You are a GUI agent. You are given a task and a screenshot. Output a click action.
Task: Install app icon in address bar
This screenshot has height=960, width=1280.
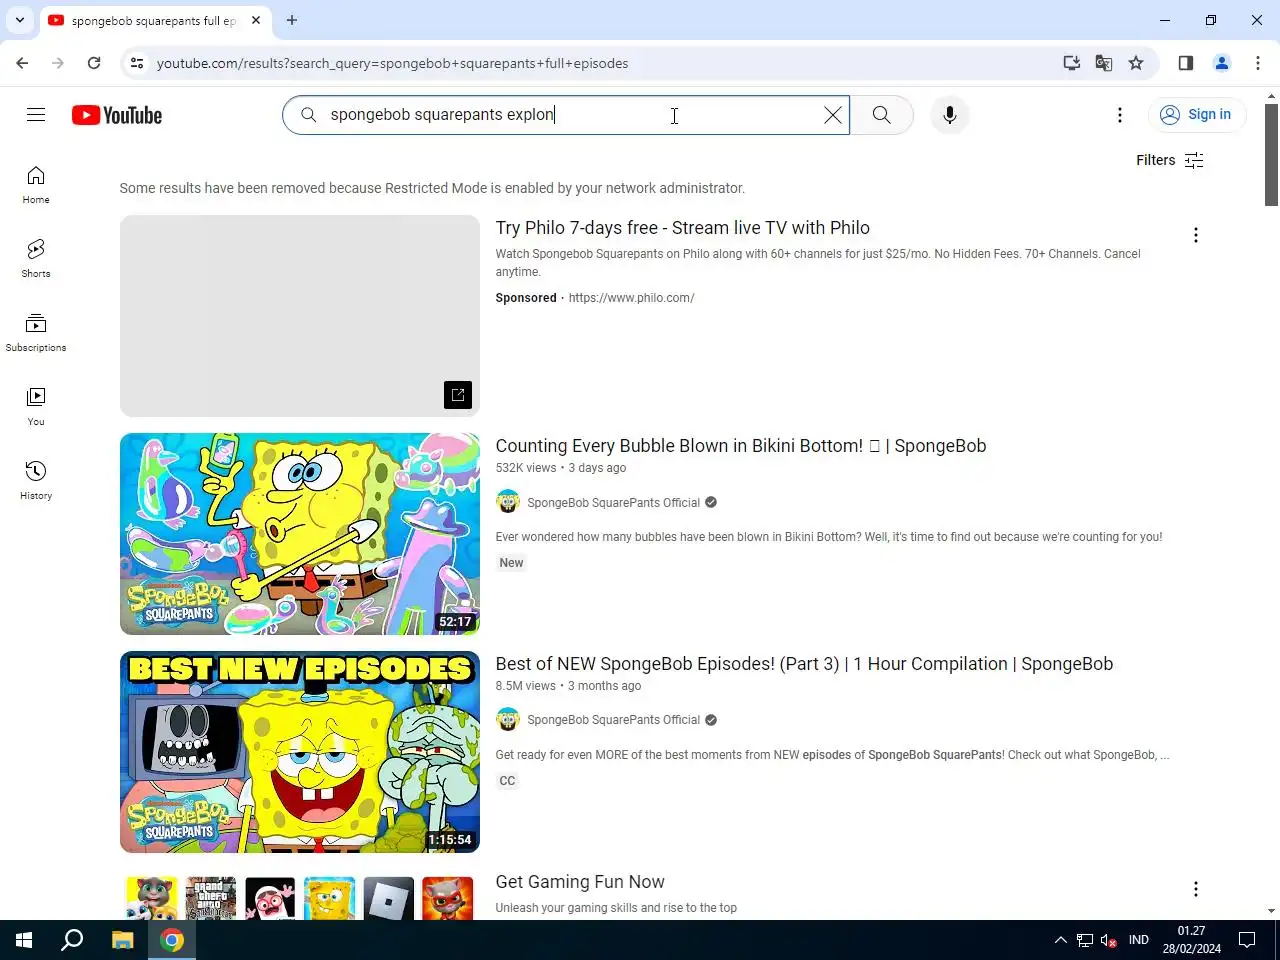click(1071, 63)
